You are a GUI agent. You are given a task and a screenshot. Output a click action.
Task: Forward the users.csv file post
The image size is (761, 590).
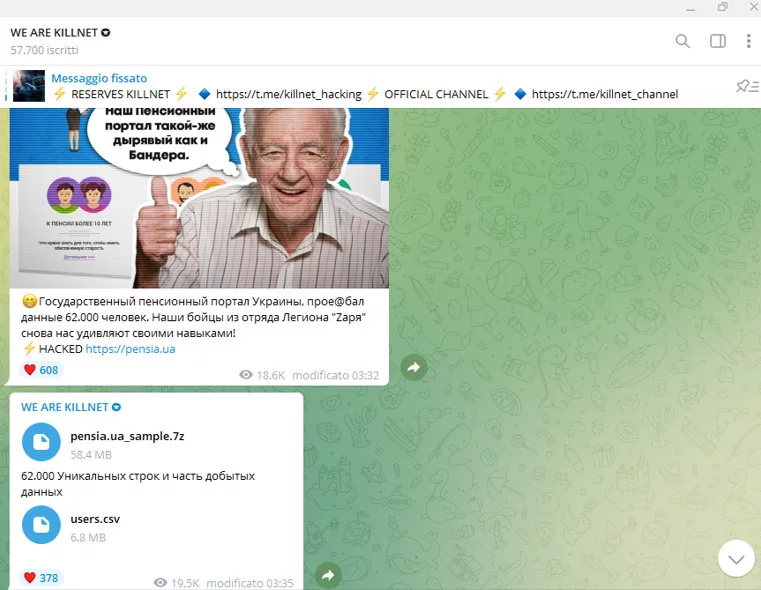tap(326, 575)
